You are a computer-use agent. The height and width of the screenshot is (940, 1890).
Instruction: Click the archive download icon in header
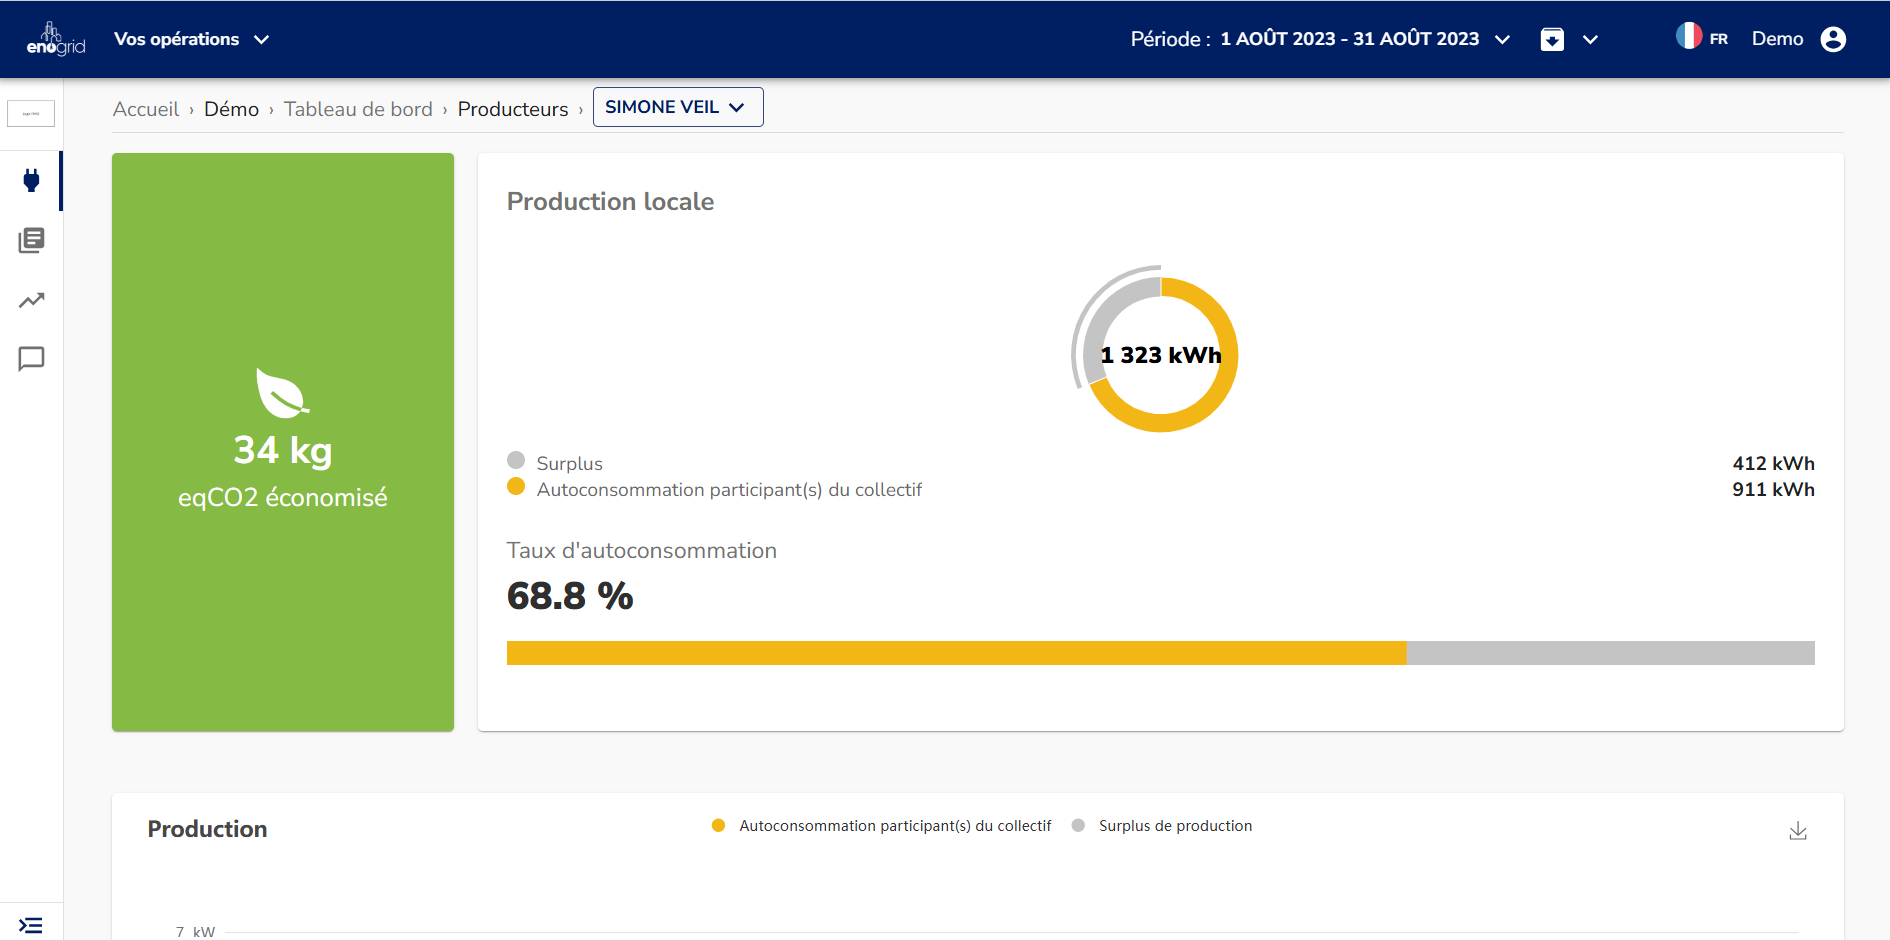[x=1552, y=39]
